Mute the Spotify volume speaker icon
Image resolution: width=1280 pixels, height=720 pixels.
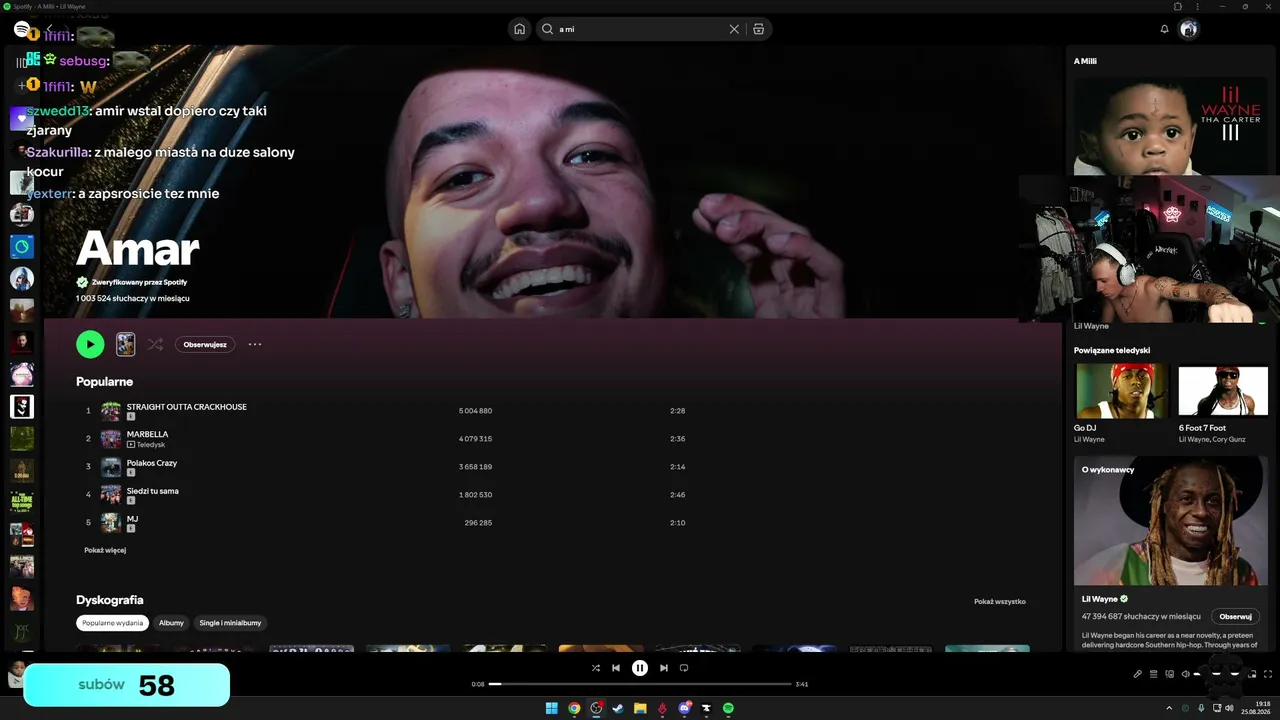[x=1185, y=674]
